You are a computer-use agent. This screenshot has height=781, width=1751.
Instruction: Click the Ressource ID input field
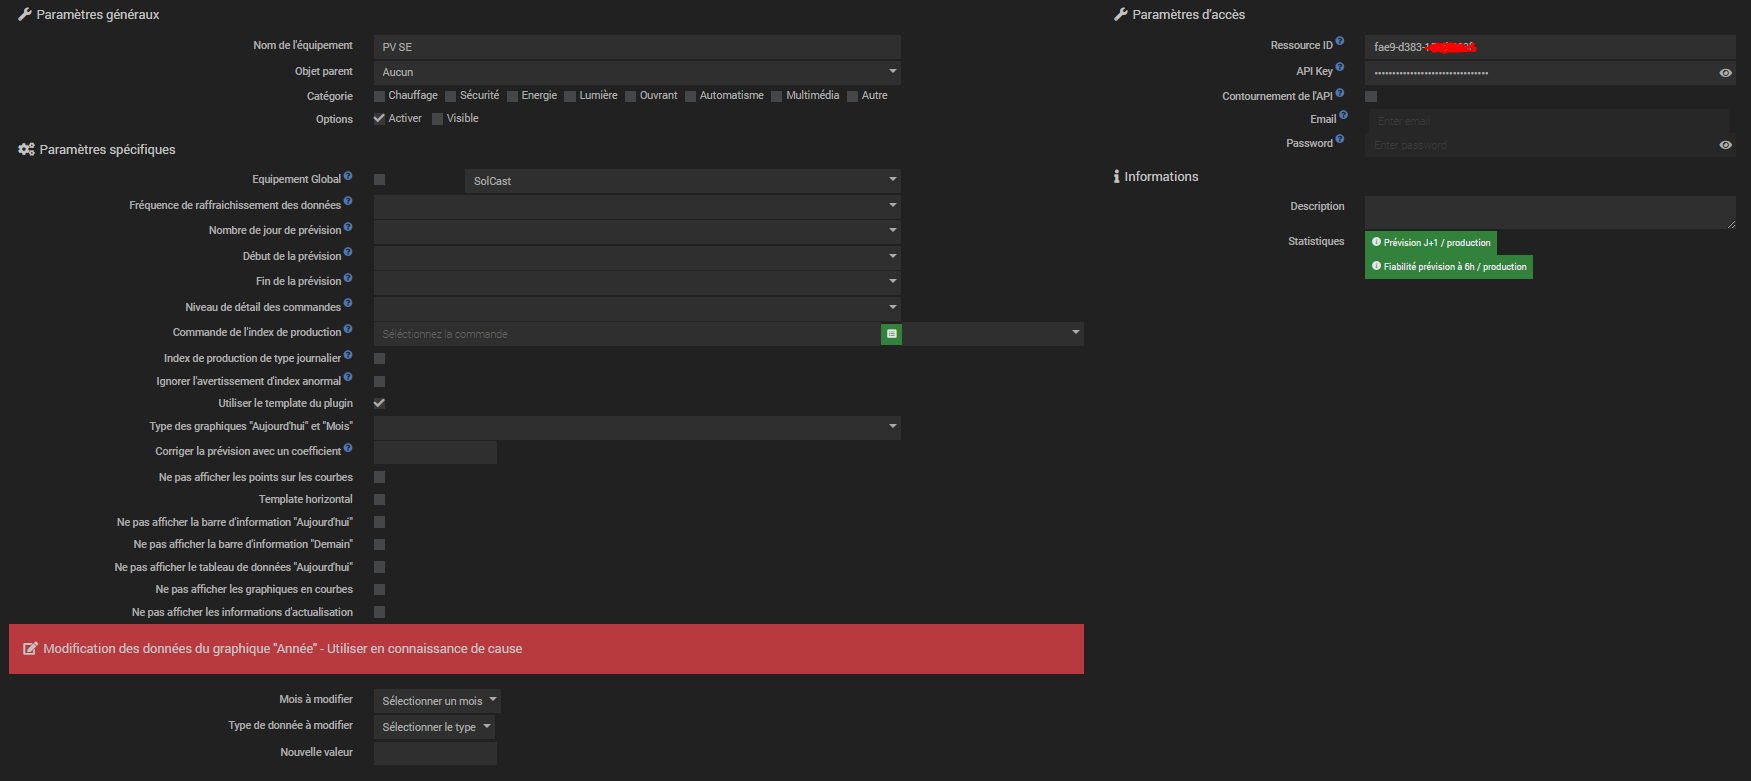pos(1550,47)
